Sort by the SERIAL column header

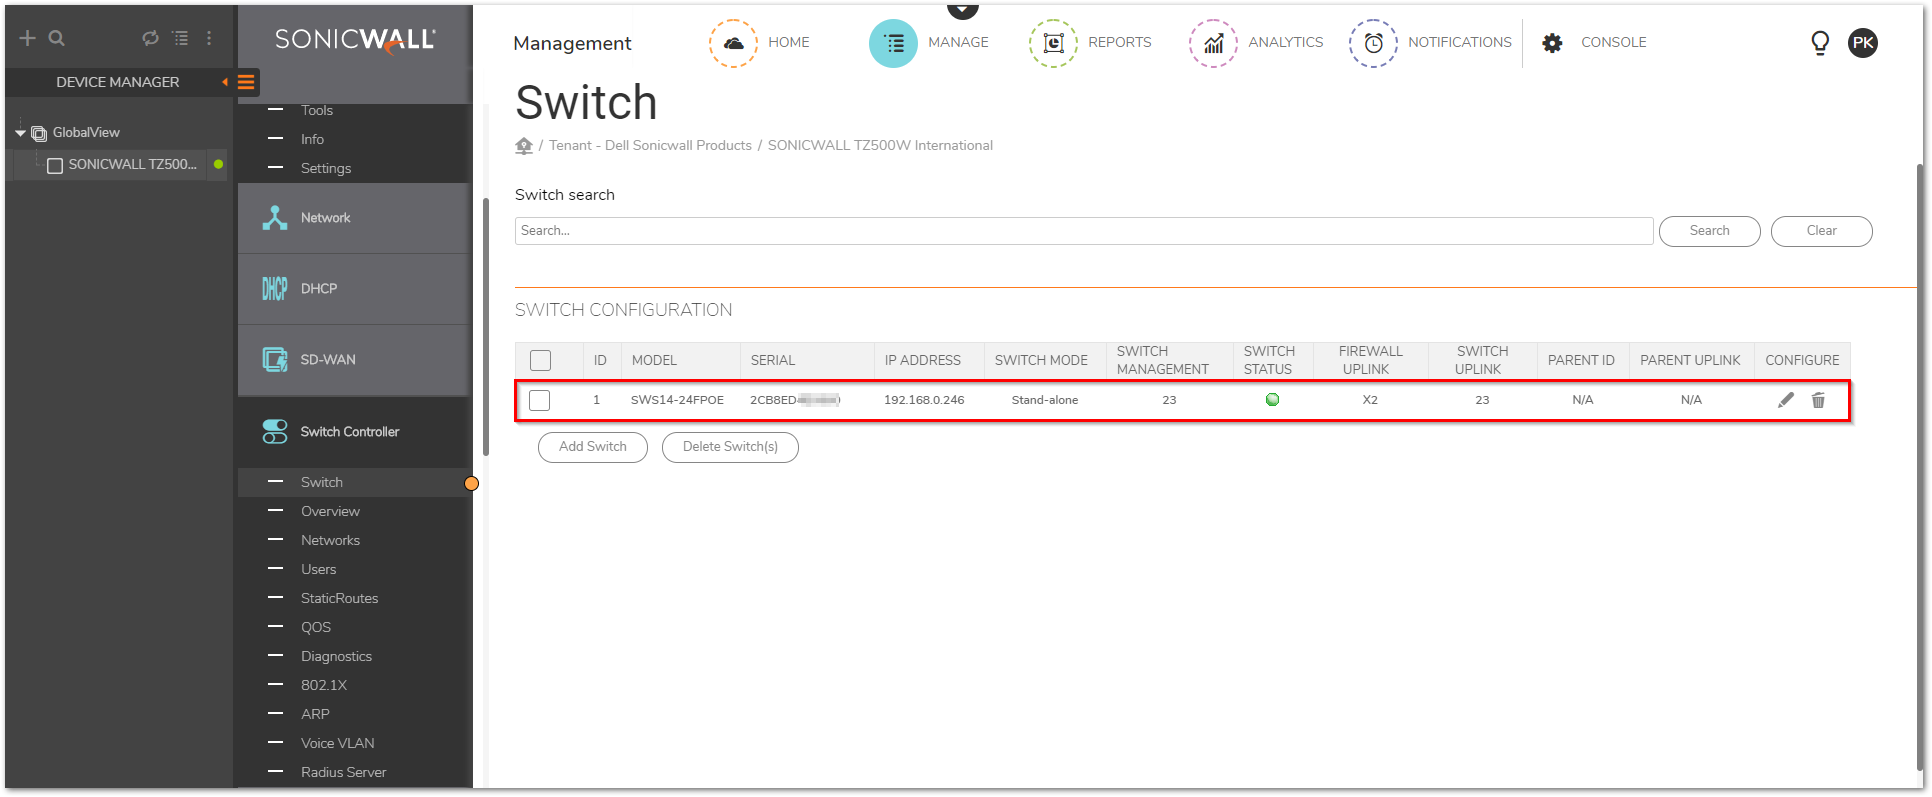click(x=773, y=361)
